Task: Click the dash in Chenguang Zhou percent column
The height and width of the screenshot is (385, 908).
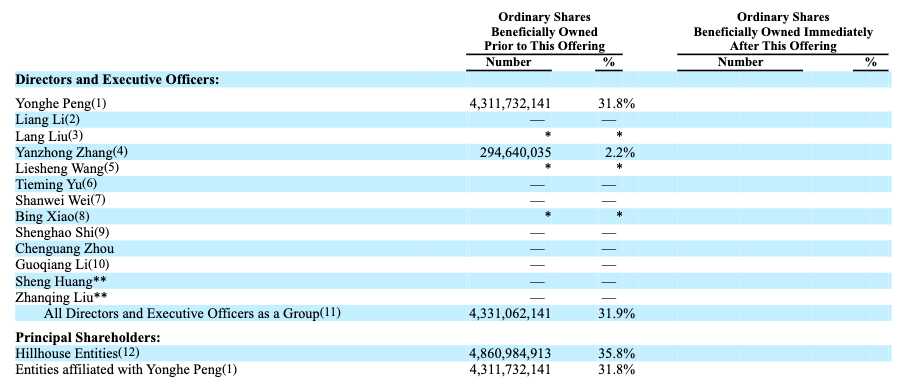Action: pyautogui.click(x=609, y=250)
